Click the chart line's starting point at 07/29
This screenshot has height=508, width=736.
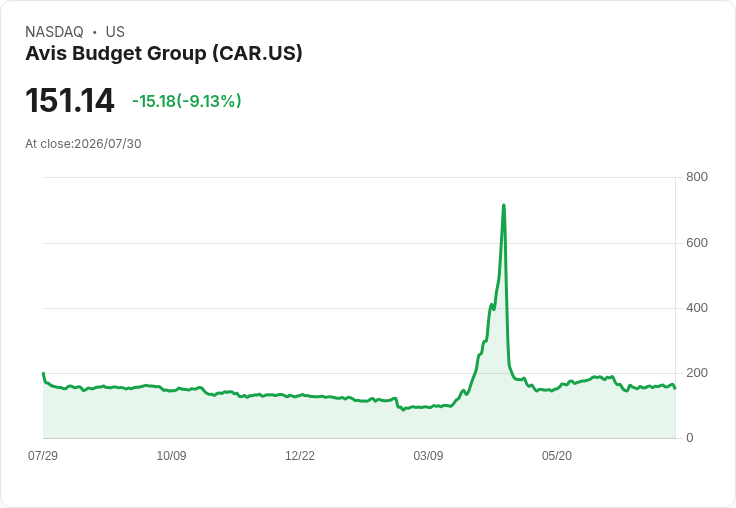click(44, 374)
